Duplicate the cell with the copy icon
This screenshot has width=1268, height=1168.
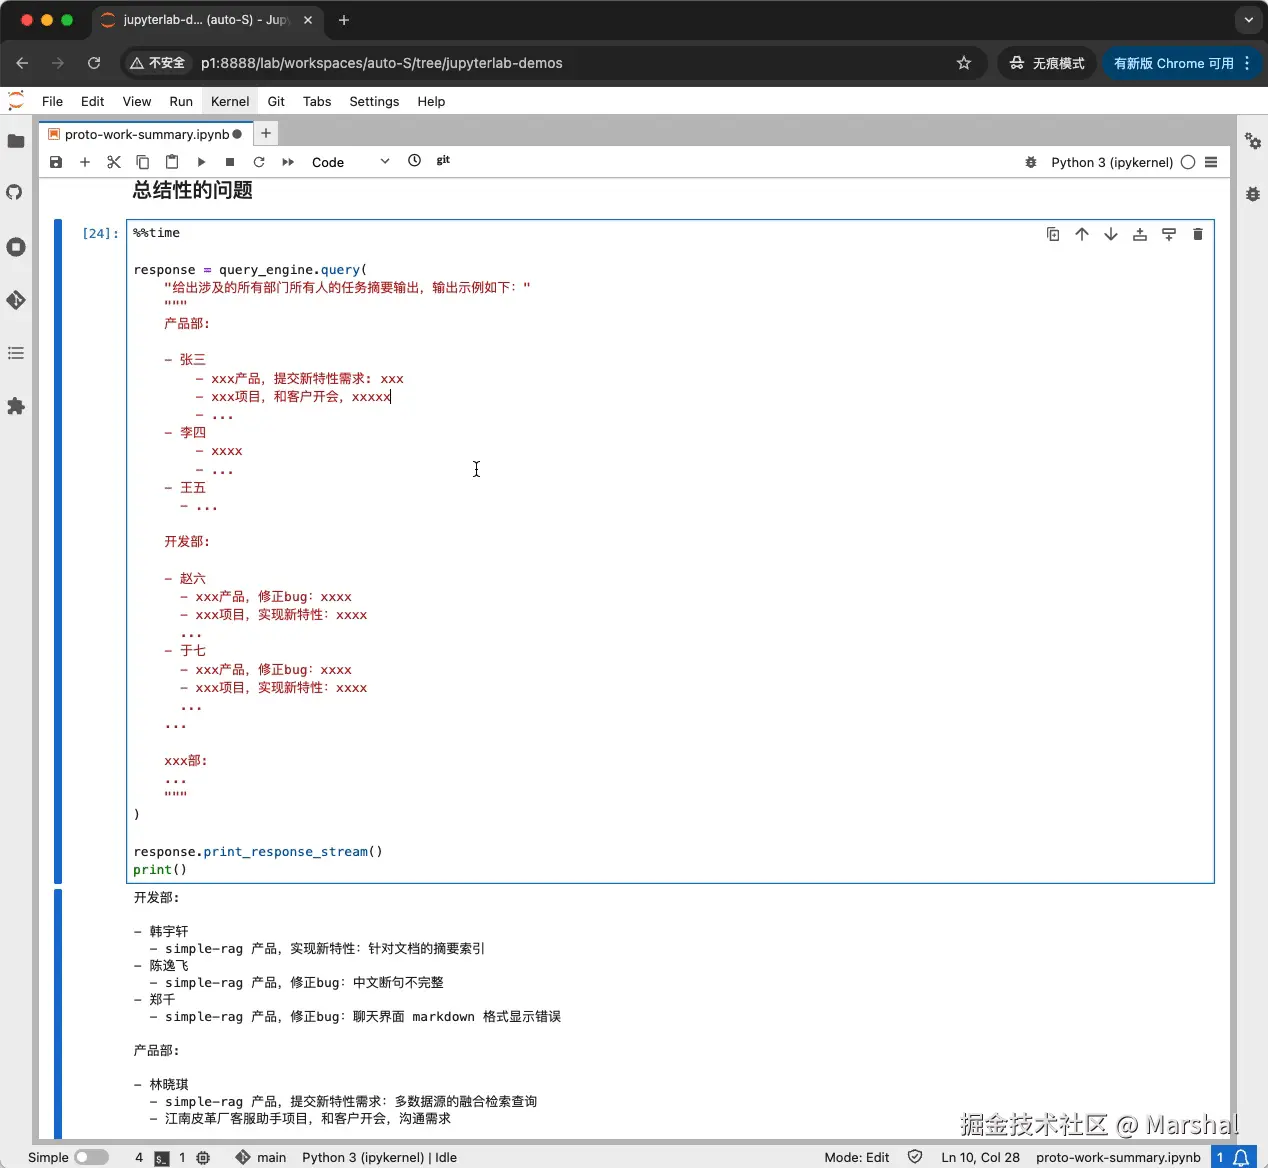[x=1053, y=233]
